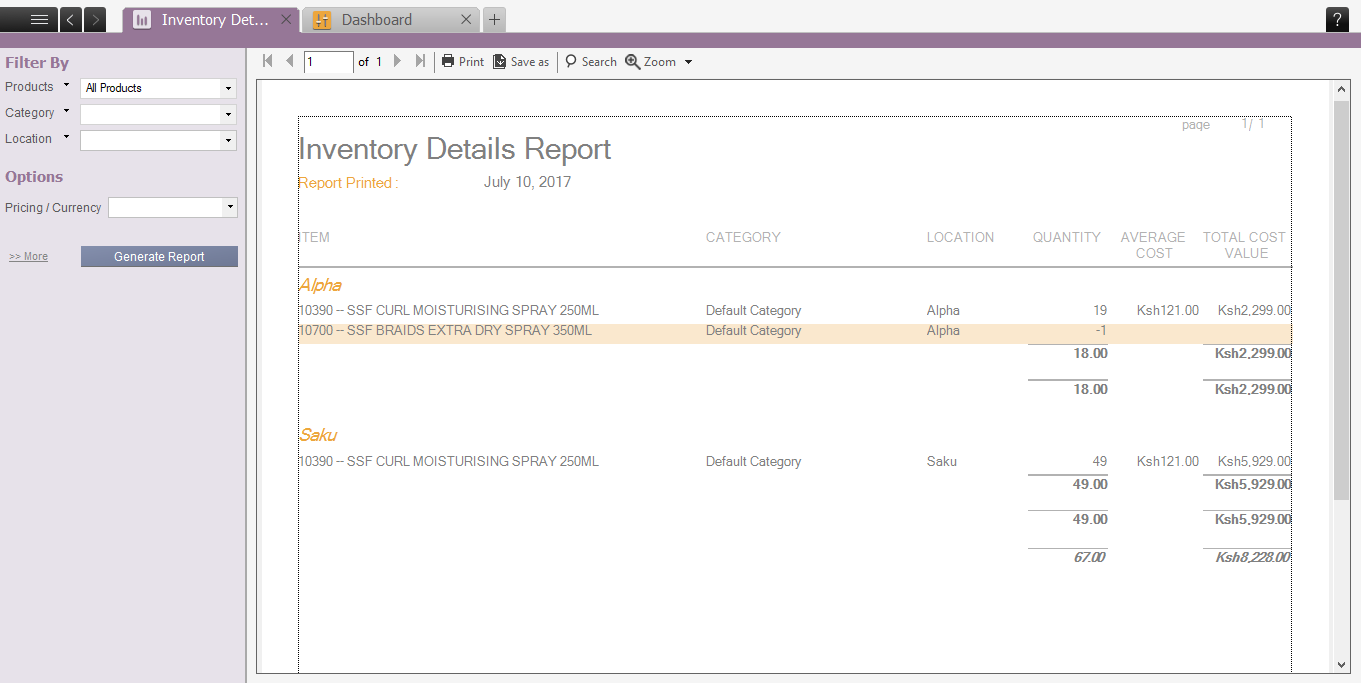The image size is (1363, 683).
Task: Click the >> More link
Action: (x=28, y=257)
